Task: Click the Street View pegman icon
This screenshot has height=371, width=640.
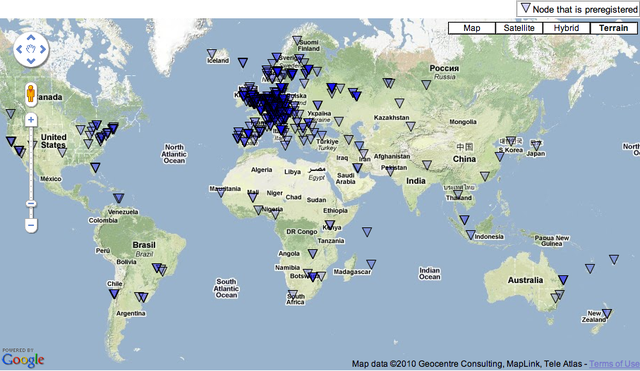Action: pyautogui.click(x=31, y=93)
